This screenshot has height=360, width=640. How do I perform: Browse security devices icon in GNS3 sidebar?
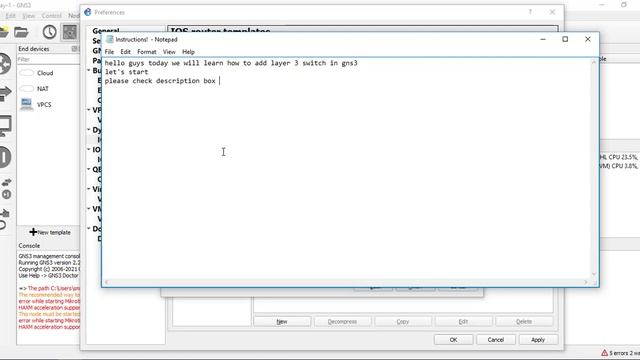tap(5, 157)
